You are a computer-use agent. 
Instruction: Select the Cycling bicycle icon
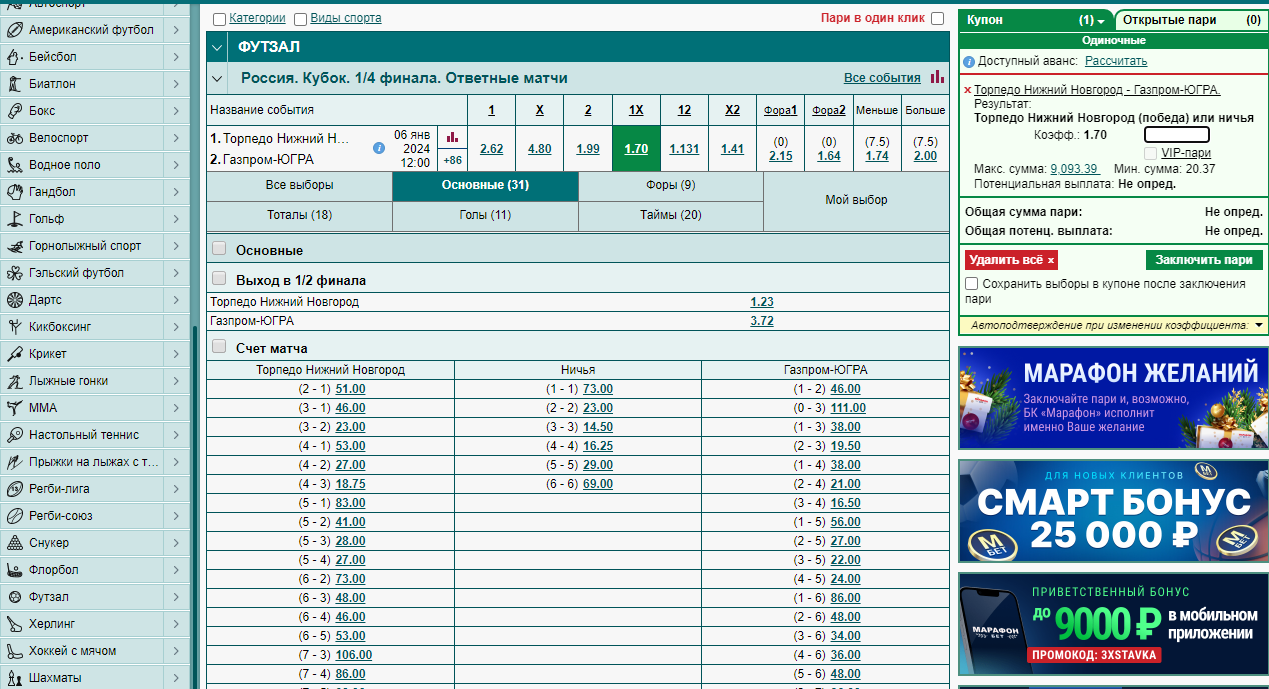[x=14, y=138]
